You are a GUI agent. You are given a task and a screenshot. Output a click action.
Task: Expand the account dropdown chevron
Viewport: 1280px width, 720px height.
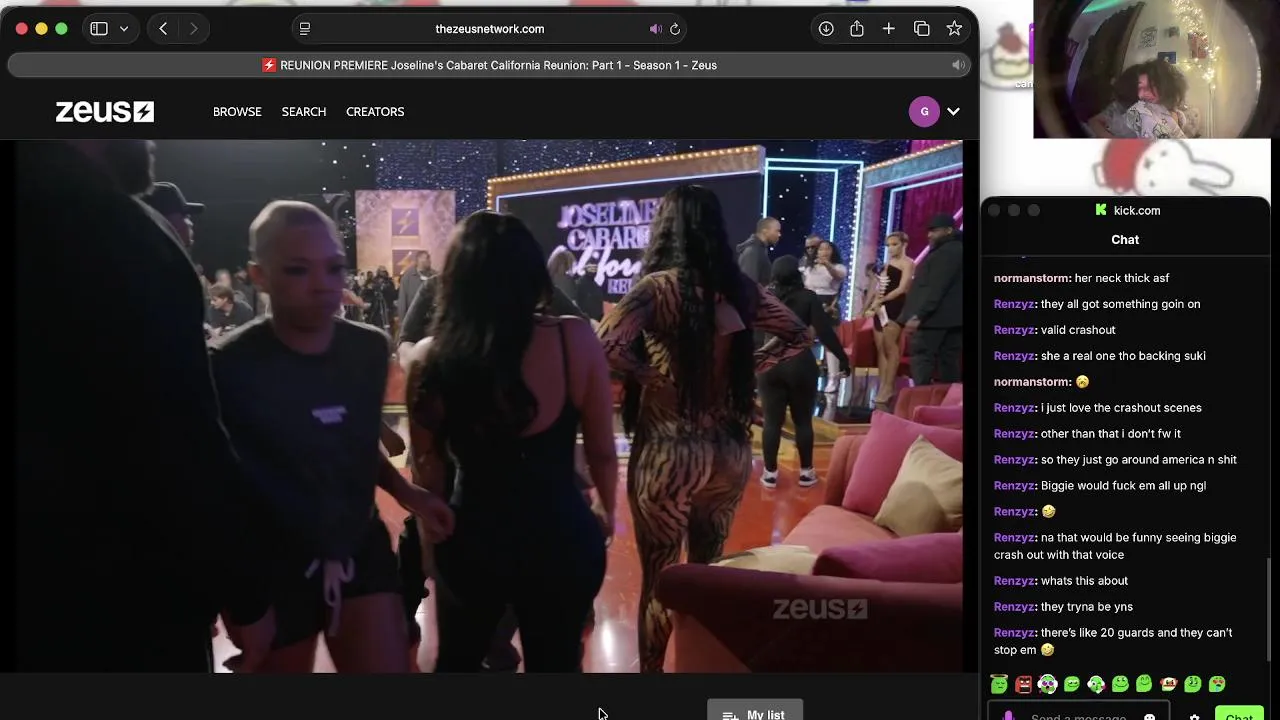[953, 112]
